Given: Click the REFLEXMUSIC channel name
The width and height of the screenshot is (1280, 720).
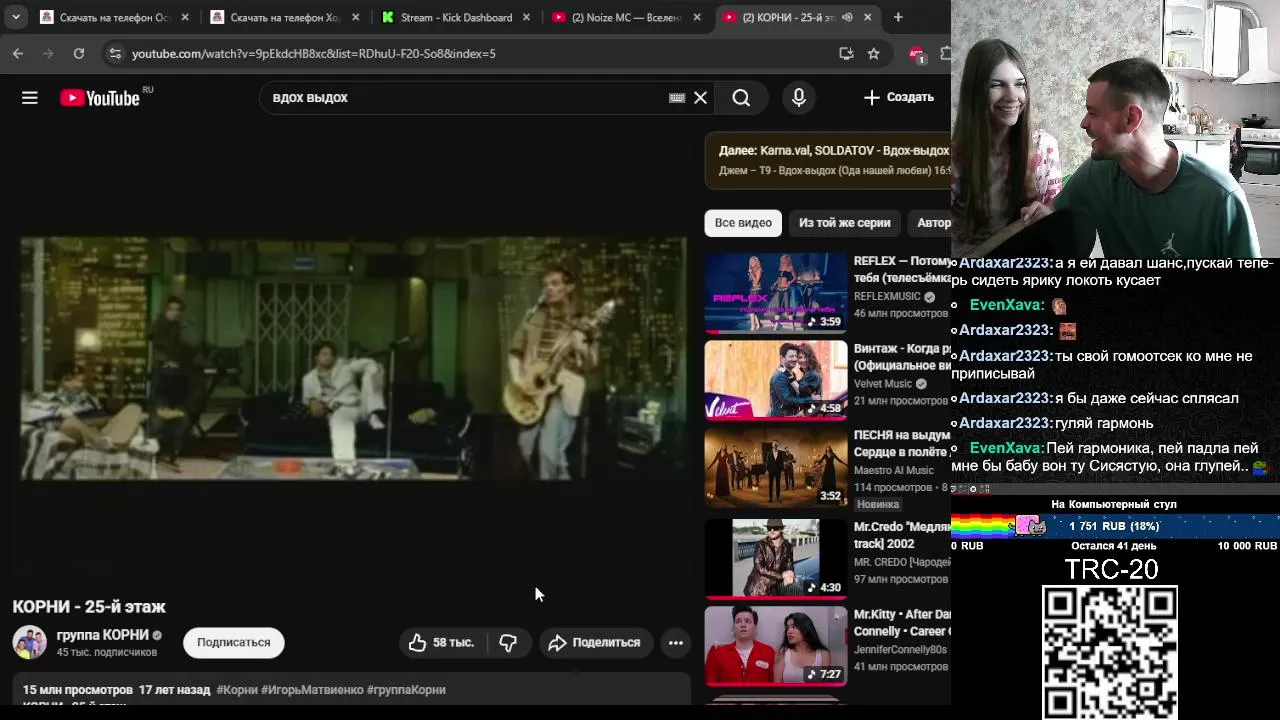Looking at the screenshot, I should tap(887, 297).
